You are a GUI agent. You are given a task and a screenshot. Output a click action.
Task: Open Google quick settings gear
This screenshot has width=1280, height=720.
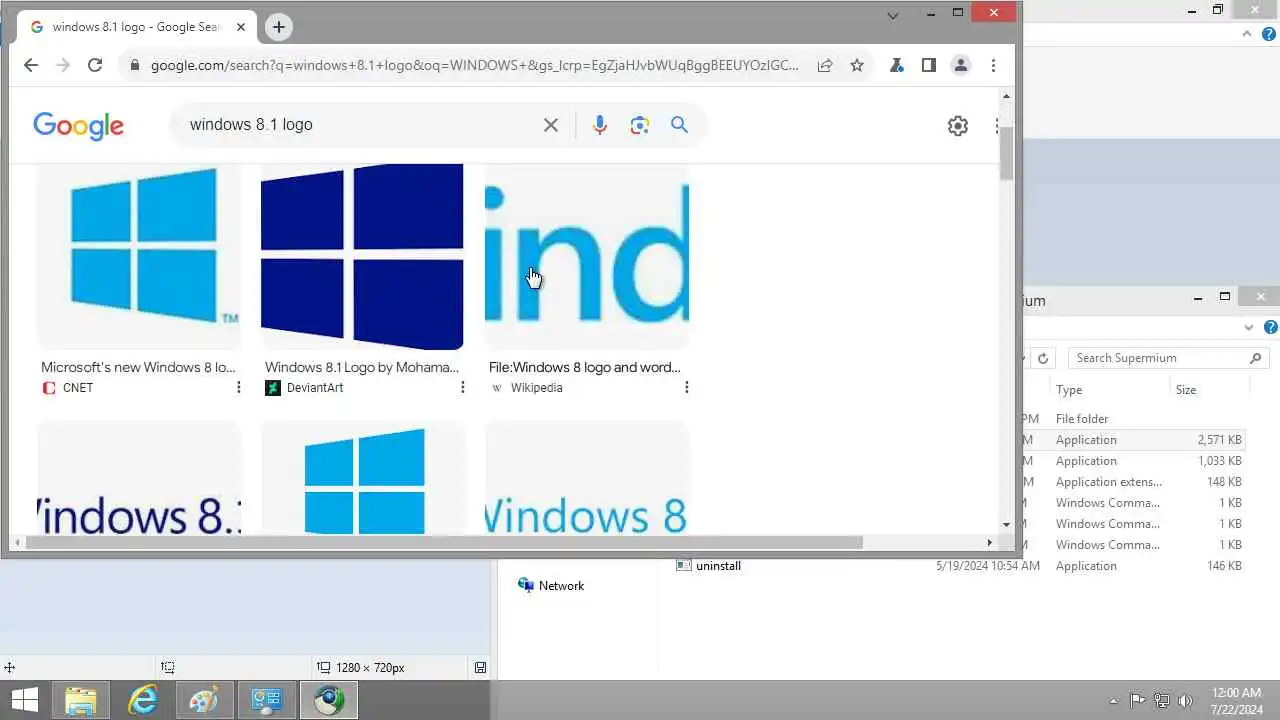pos(958,125)
